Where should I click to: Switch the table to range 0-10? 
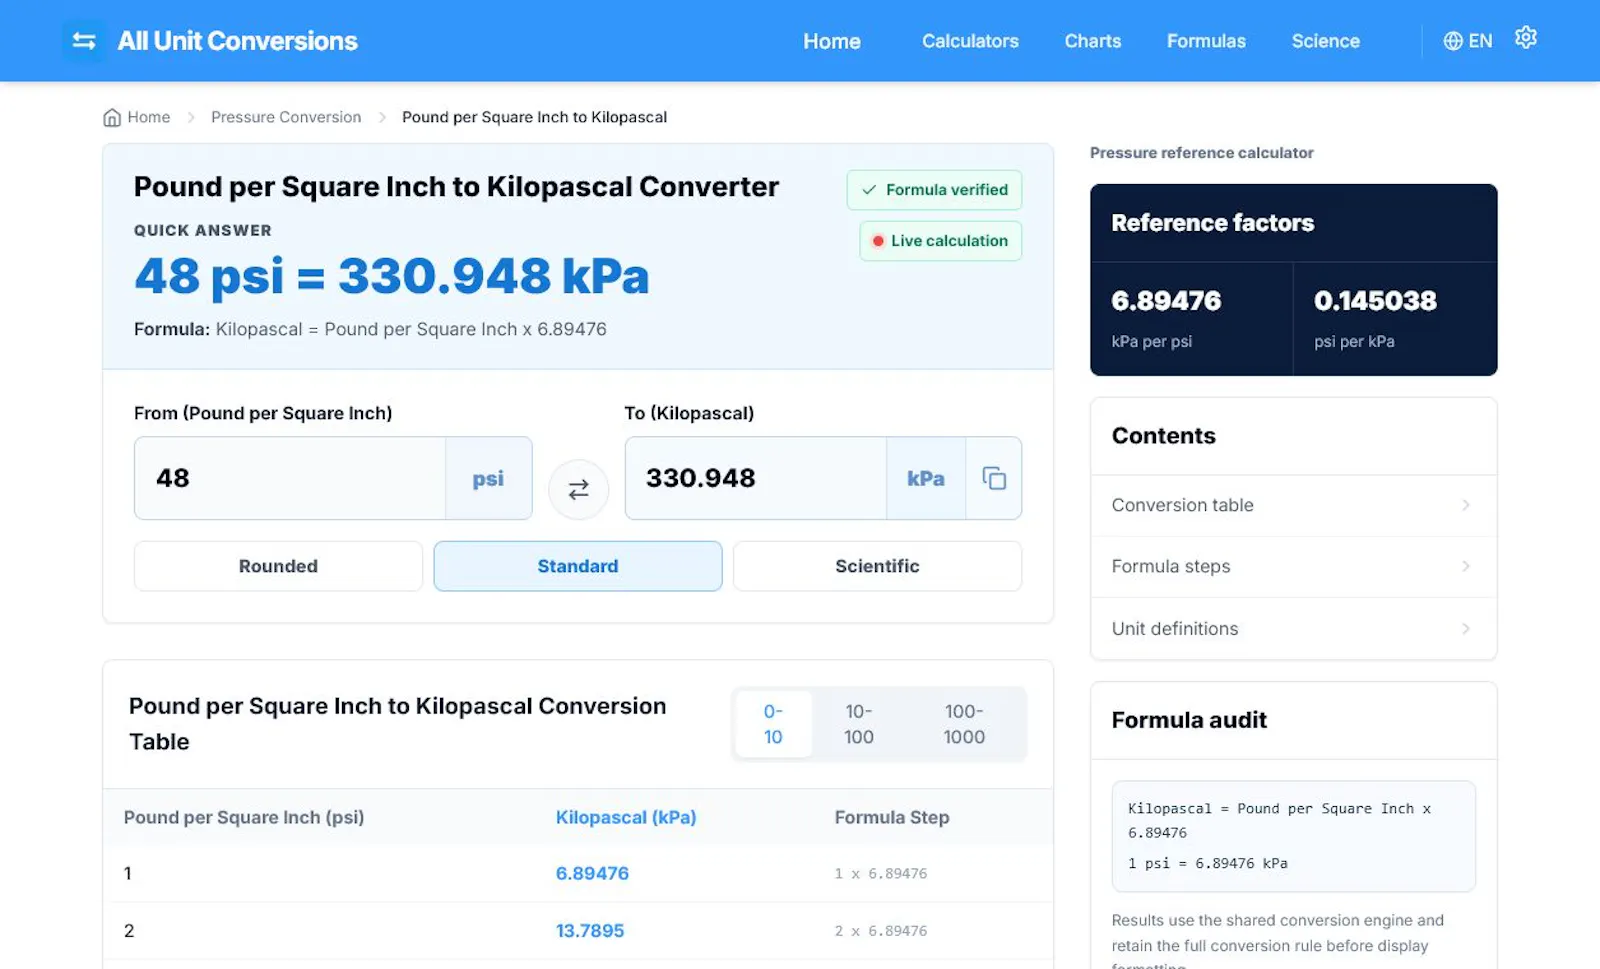click(x=773, y=724)
